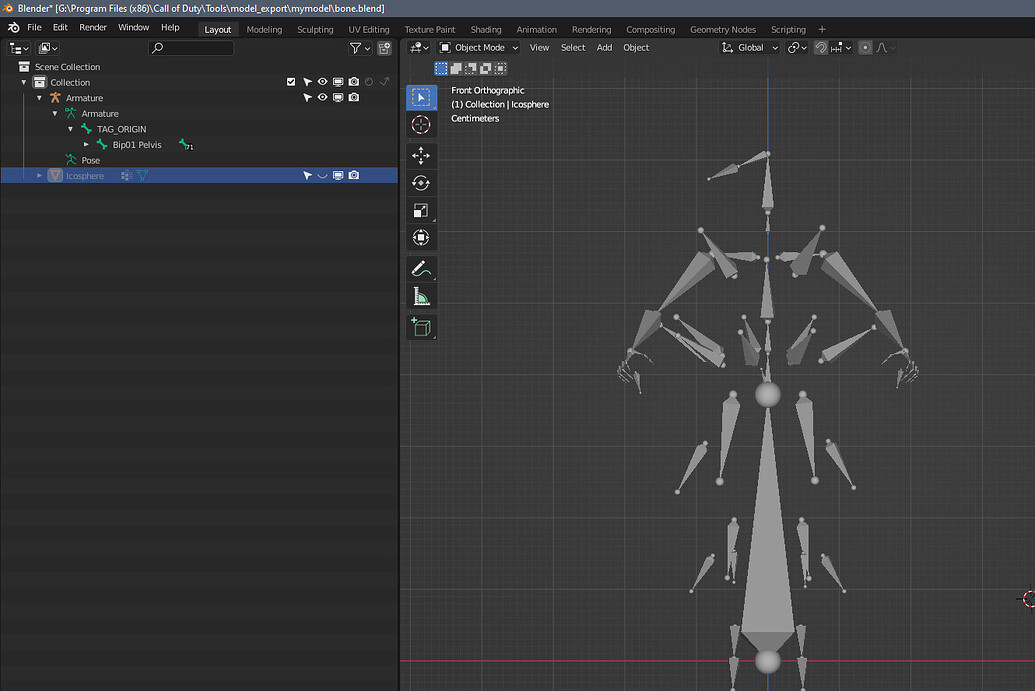Choose Intersect Existing Selection mode icon
Viewport: 1035px width, 691px height.
pyautogui.click(x=500, y=68)
